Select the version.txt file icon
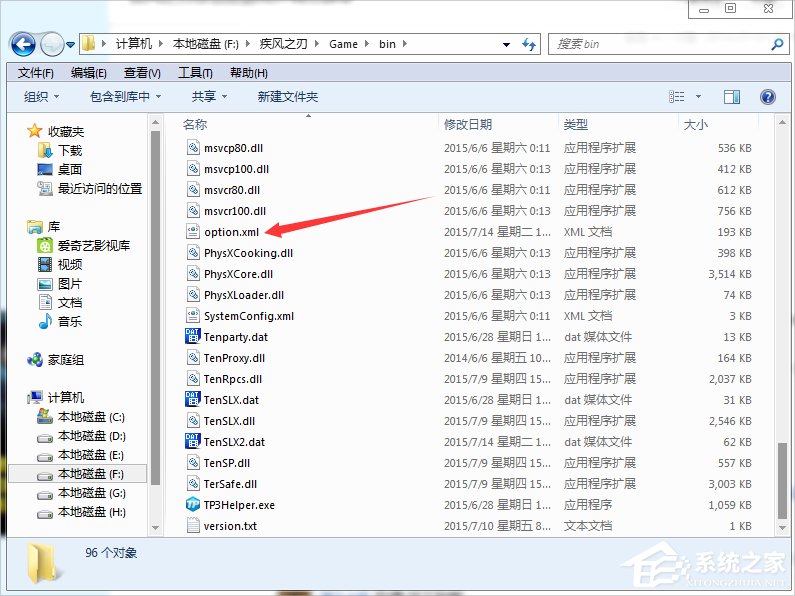This screenshot has width=795, height=596. [x=193, y=526]
